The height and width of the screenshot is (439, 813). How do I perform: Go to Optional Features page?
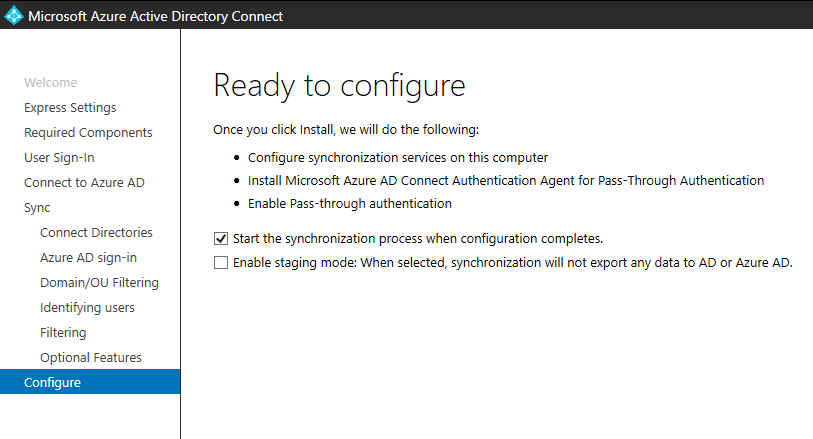(91, 358)
